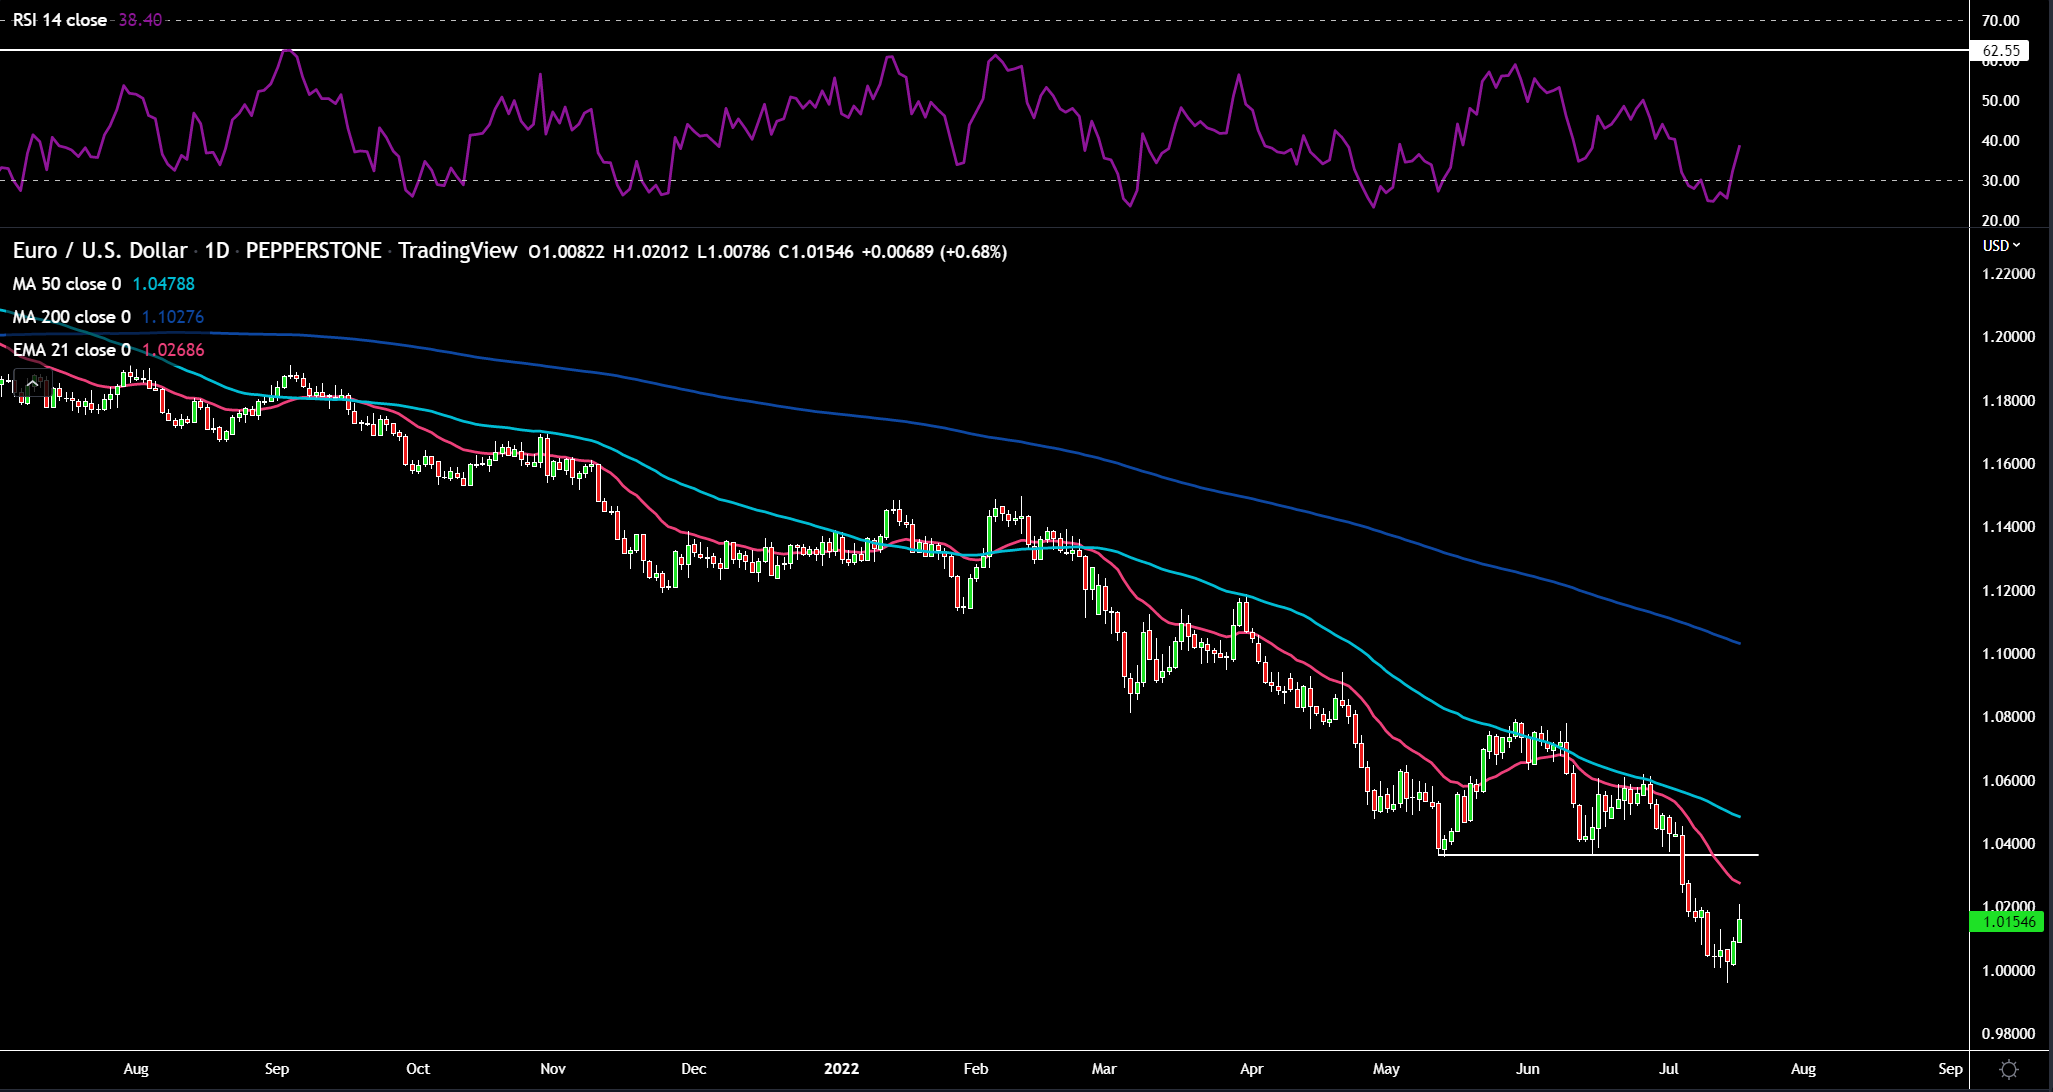2053x1092 pixels.
Task: Collapse the indicator legend with chevron button
Action: (x=33, y=383)
